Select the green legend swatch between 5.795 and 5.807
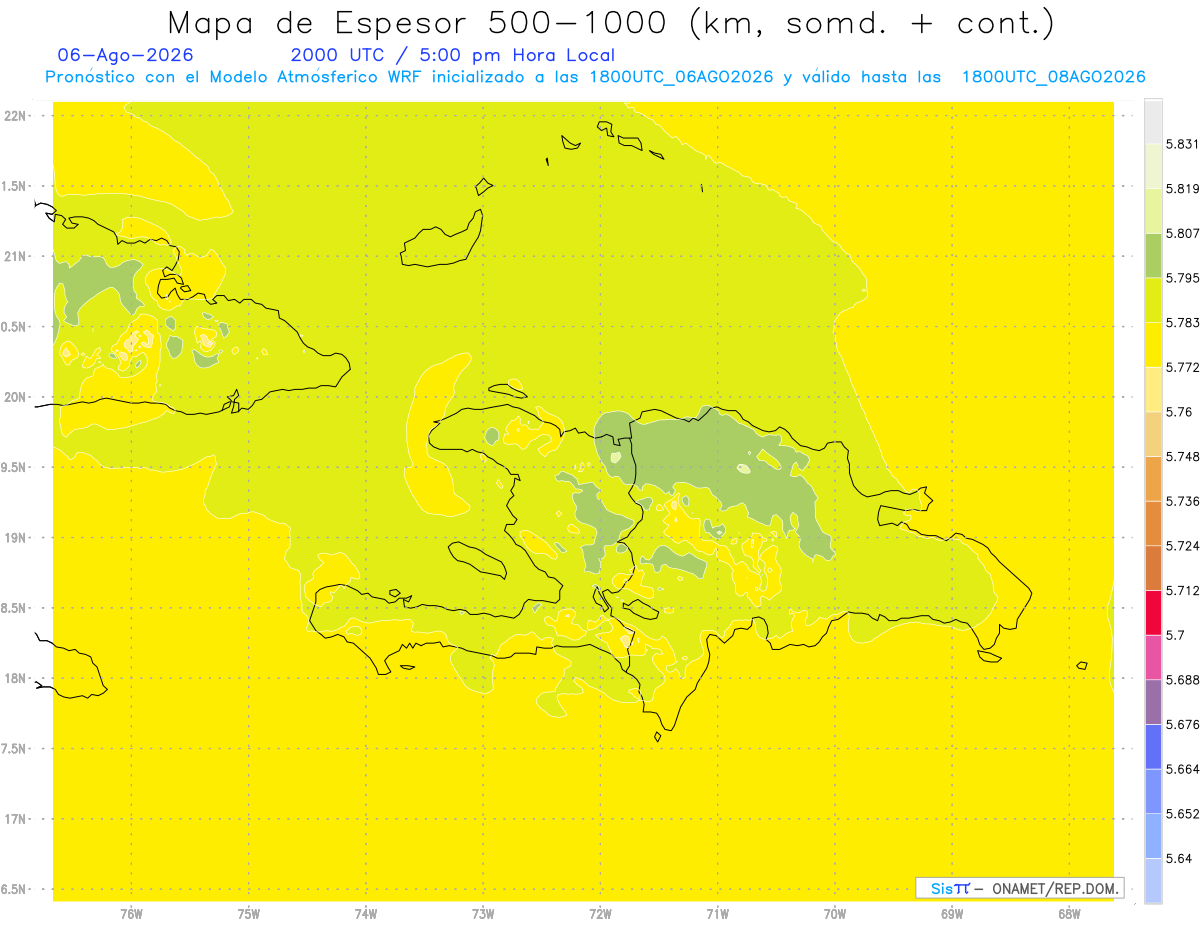This screenshot has height=927, width=1200. click(x=1153, y=255)
